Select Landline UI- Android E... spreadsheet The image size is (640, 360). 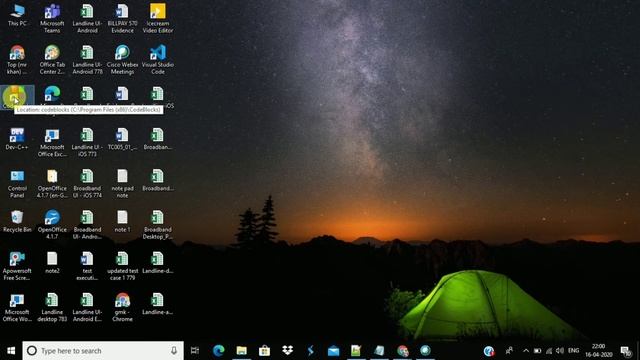click(x=87, y=307)
